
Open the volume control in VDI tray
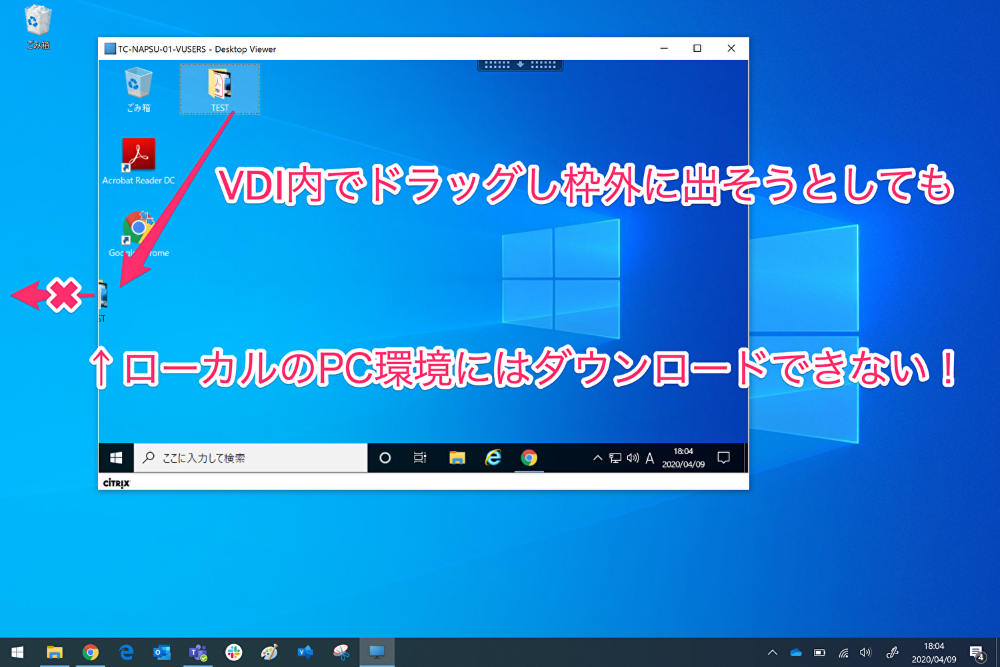point(633,458)
